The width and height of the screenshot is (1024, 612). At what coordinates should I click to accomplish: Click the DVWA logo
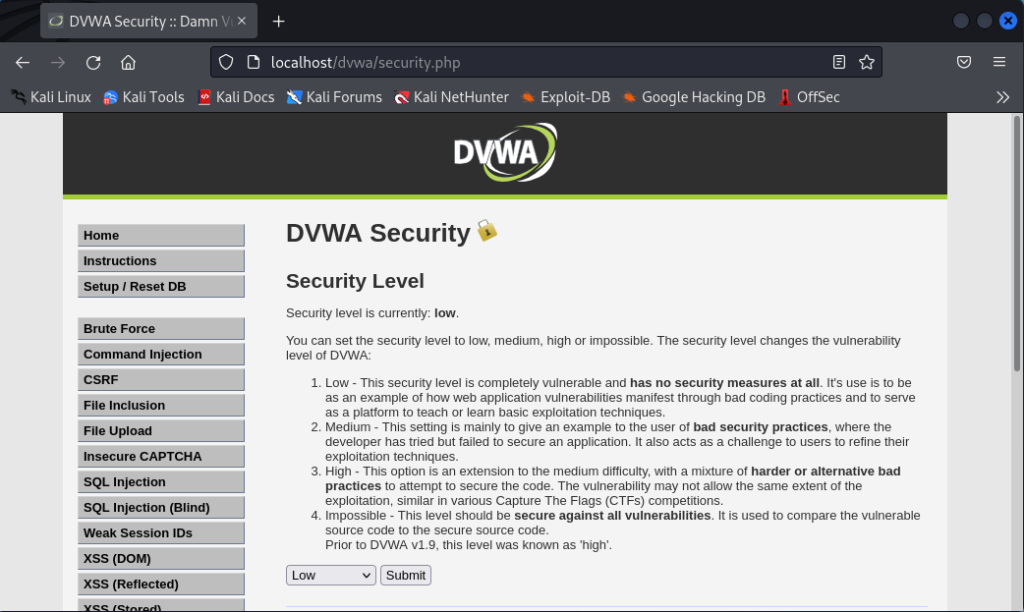tap(505, 153)
